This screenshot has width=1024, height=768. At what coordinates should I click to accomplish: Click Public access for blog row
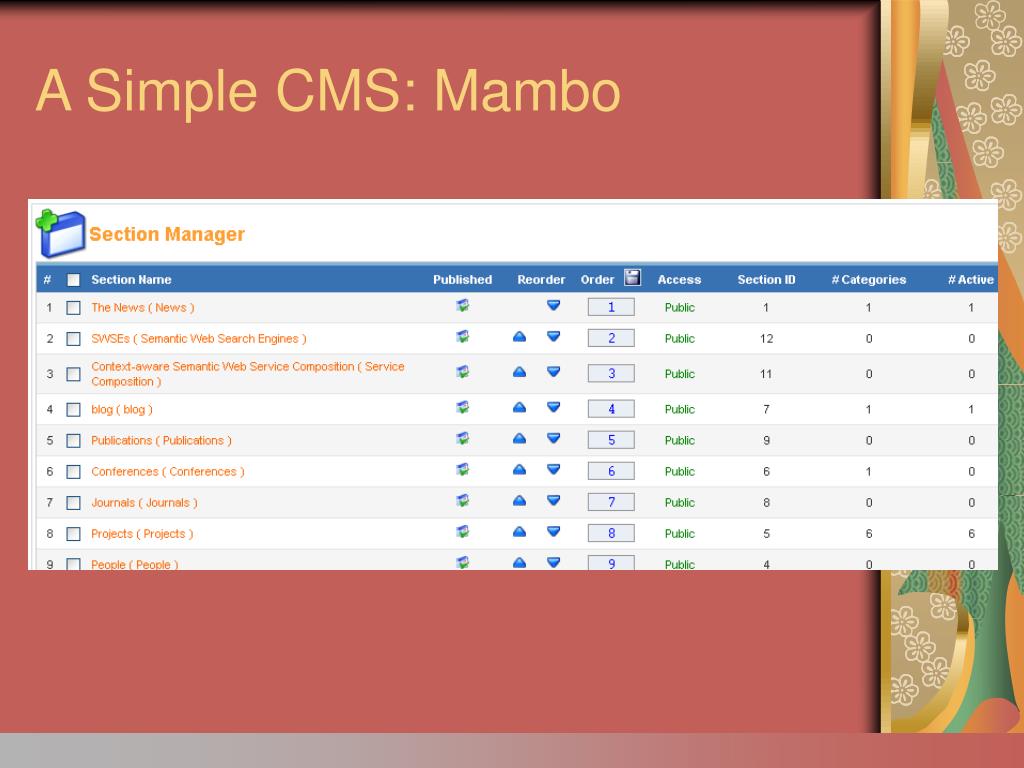[680, 409]
